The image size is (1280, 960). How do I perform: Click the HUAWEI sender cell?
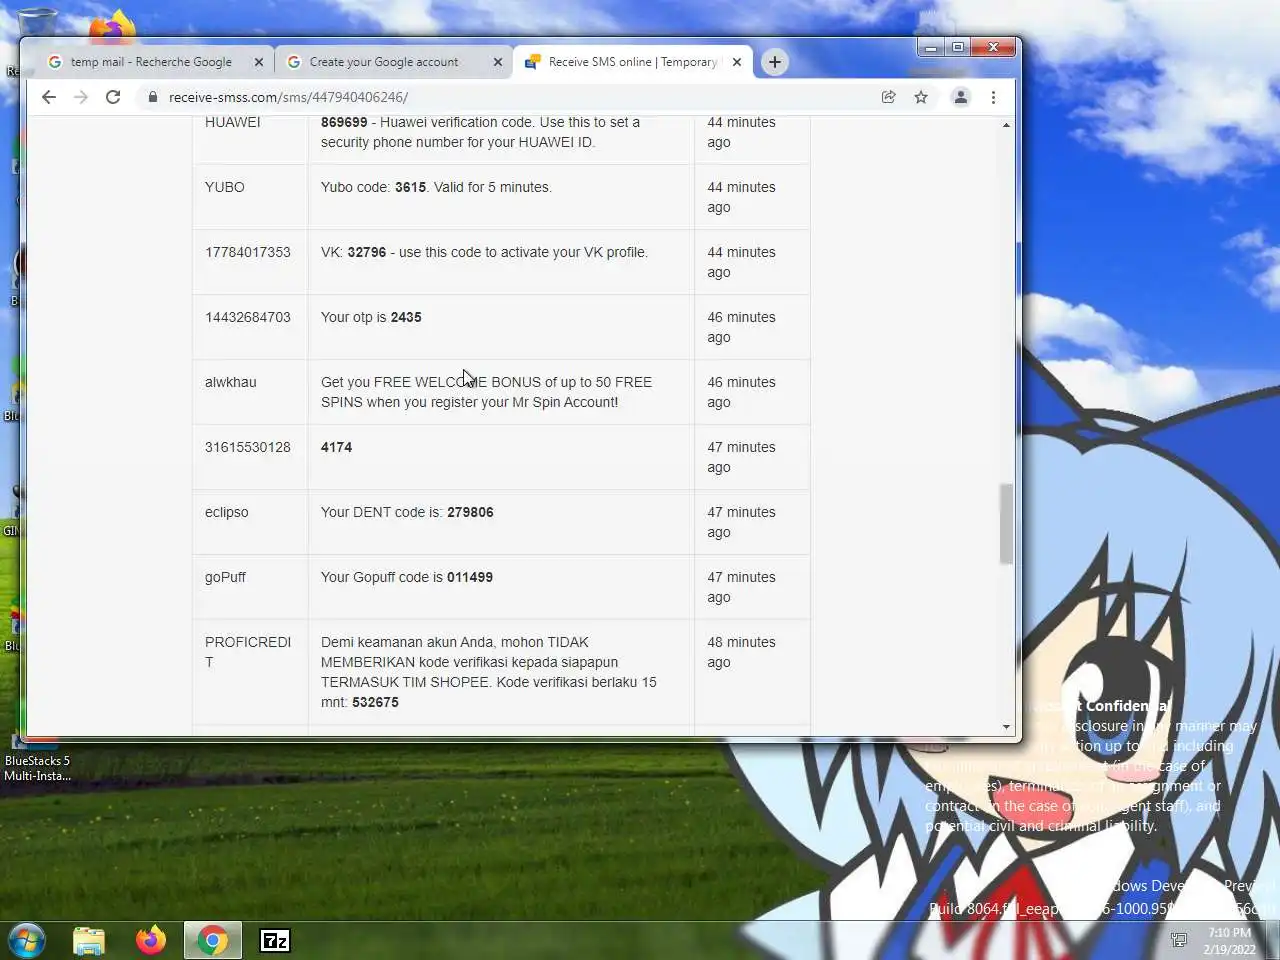tap(250, 140)
